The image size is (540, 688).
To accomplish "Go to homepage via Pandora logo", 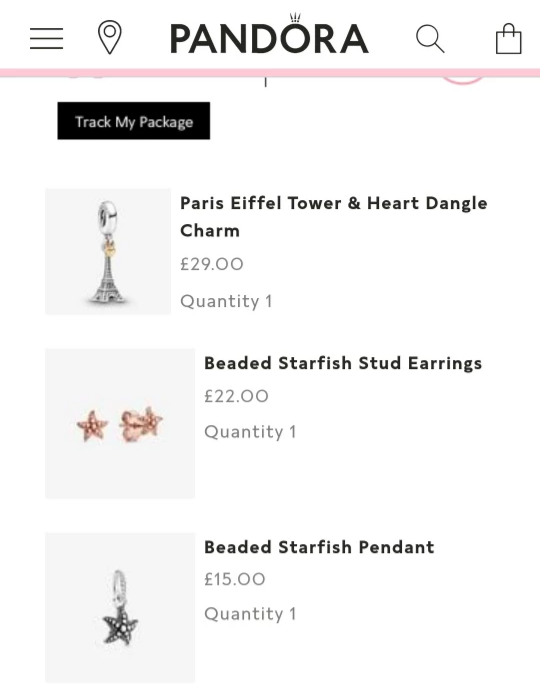I will (x=269, y=38).
